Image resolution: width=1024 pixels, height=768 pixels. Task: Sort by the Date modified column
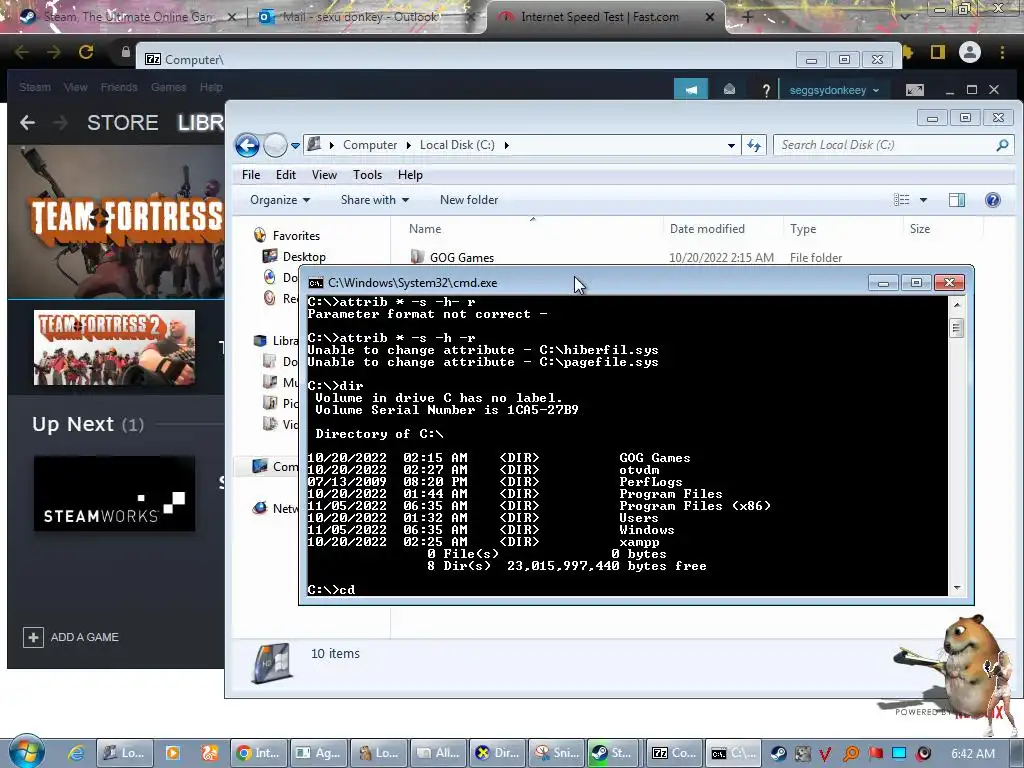pos(707,229)
